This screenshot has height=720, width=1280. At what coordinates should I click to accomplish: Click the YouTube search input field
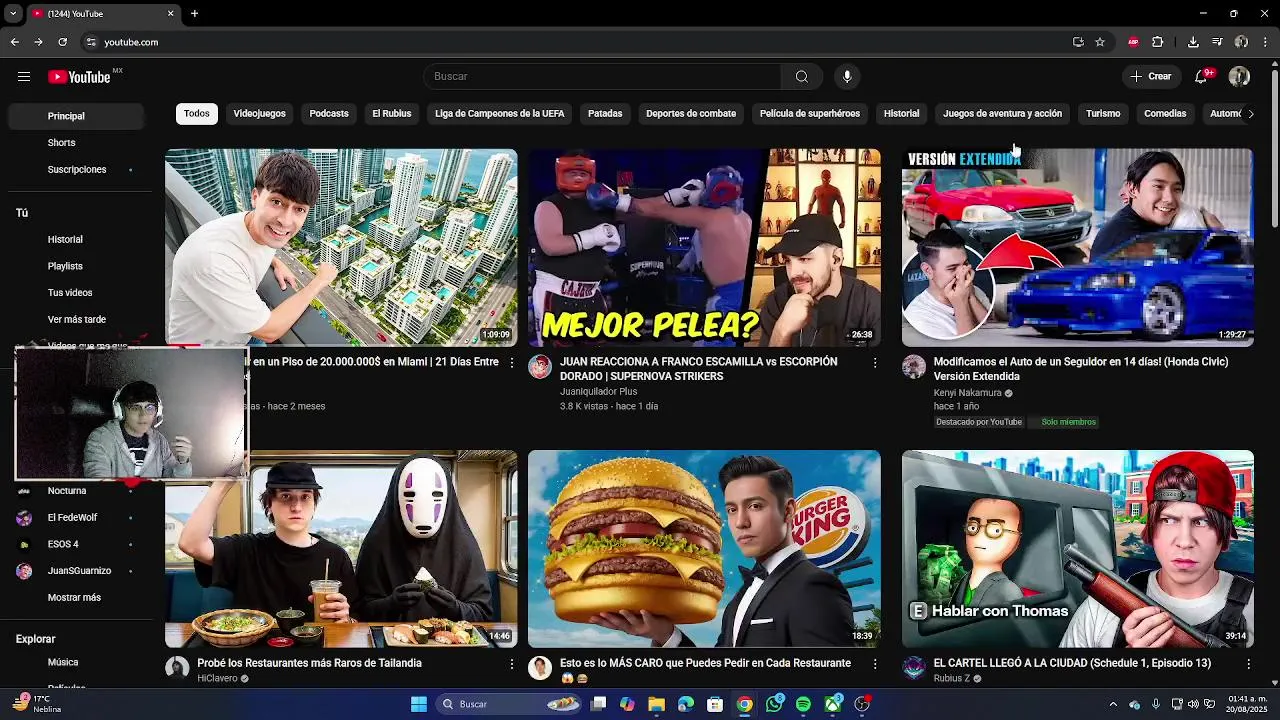pyautogui.click(x=602, y=77)
